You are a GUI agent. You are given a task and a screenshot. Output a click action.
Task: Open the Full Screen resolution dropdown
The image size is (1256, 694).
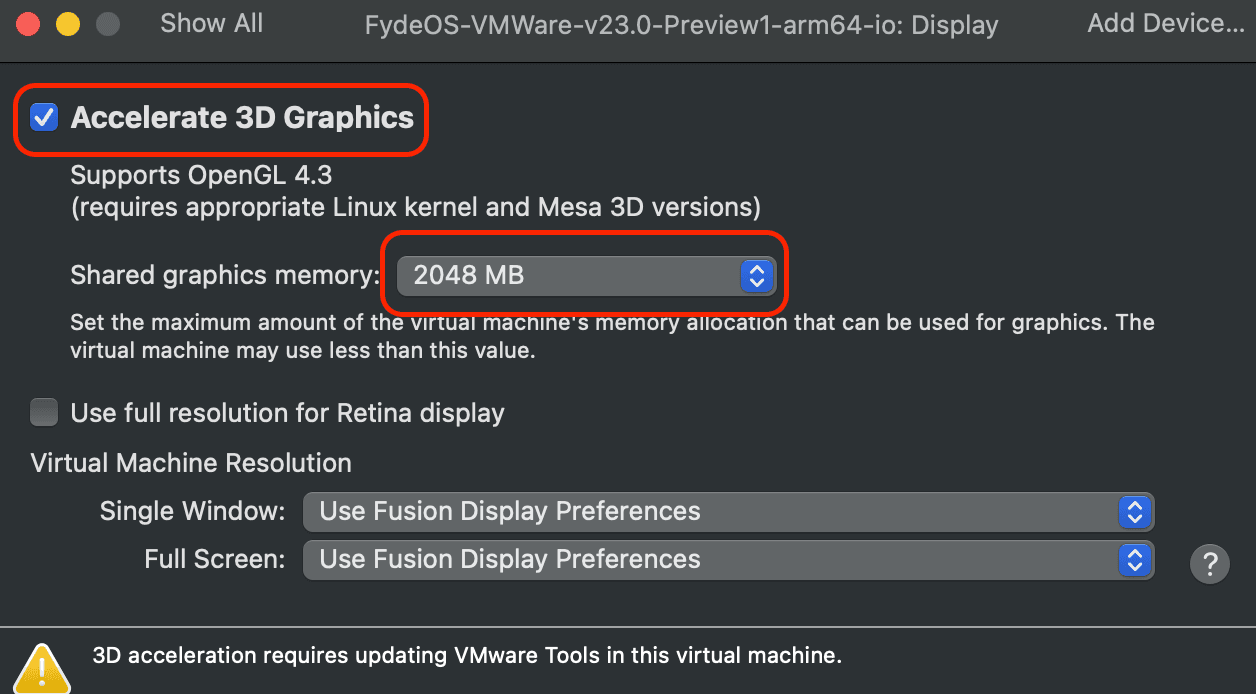[x=728, y=559]
